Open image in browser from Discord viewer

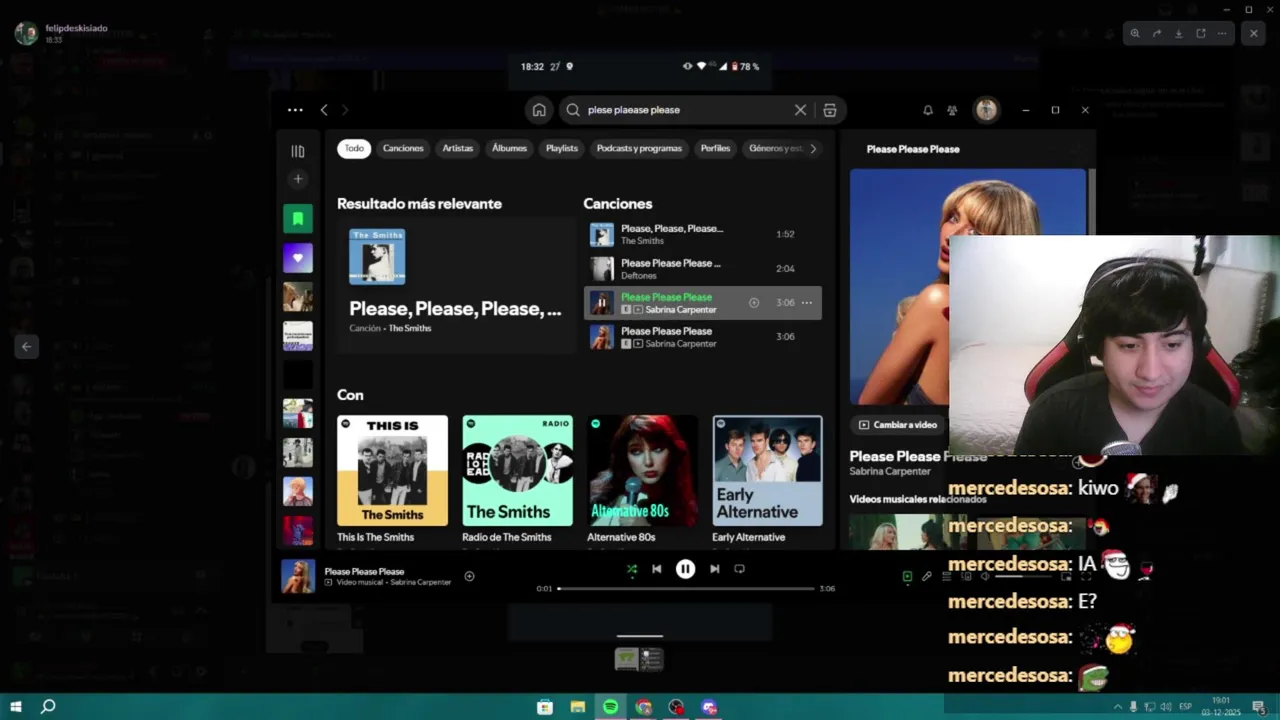click(x=1201, y=33)
